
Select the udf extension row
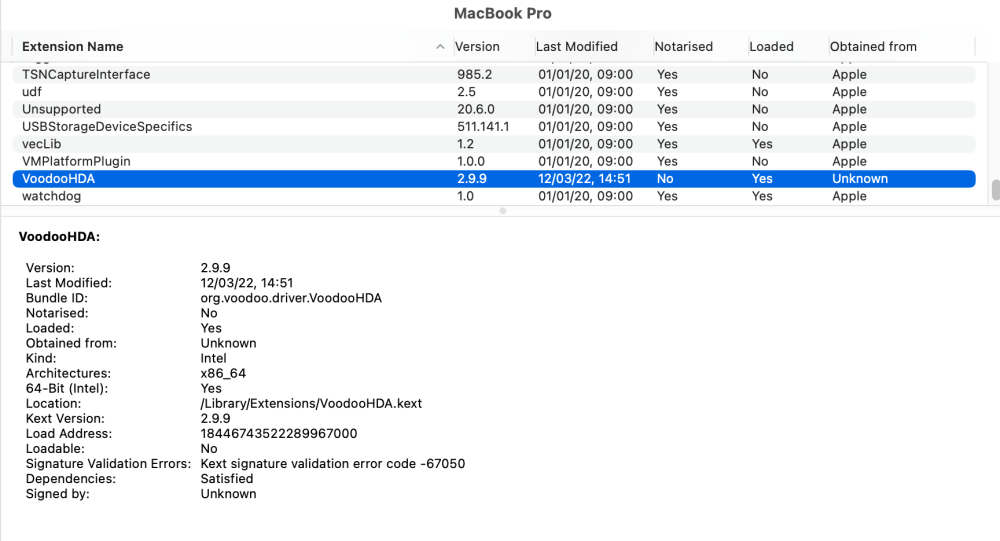494,92
